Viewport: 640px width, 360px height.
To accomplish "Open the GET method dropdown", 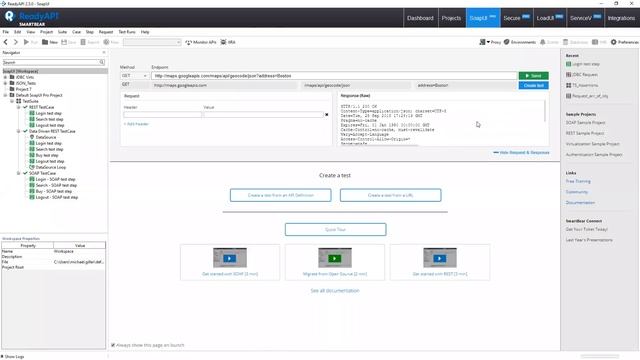I will pos(134,76).
